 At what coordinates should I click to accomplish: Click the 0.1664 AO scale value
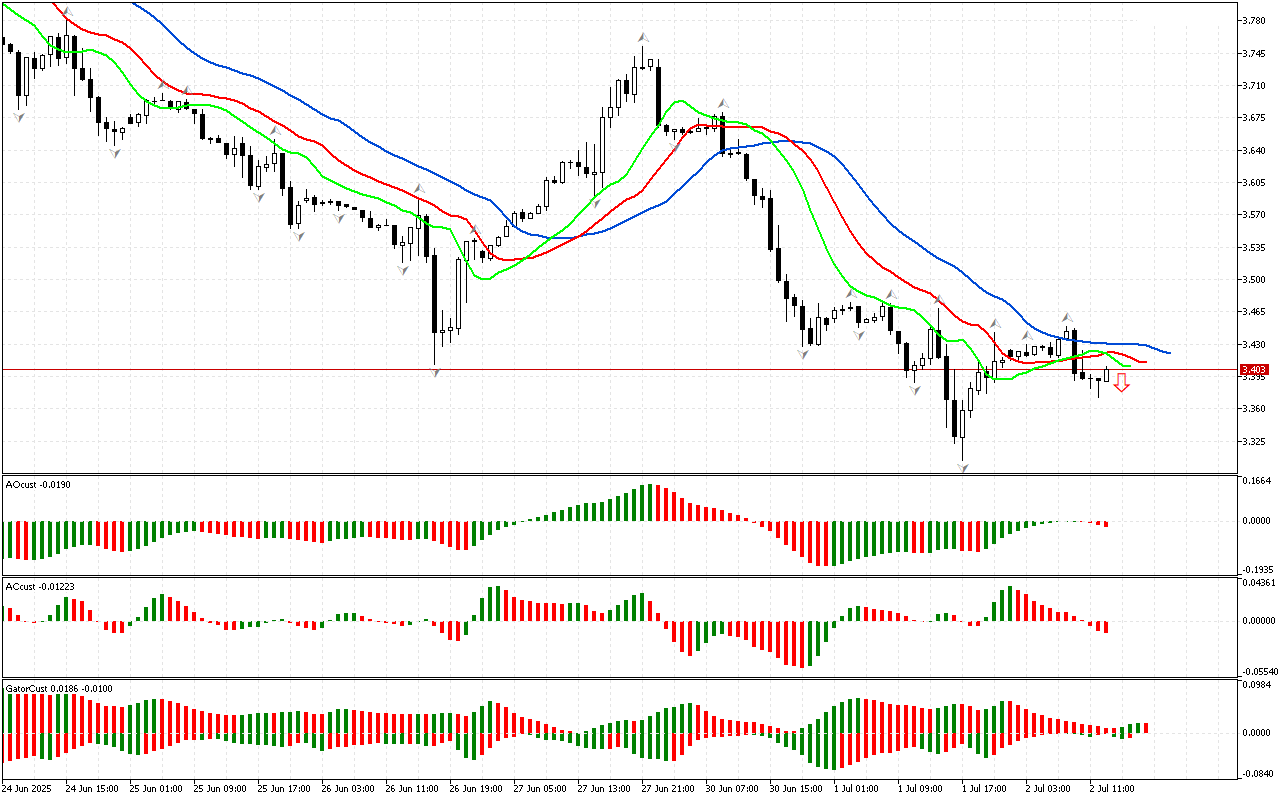(x=1255, y=481)
